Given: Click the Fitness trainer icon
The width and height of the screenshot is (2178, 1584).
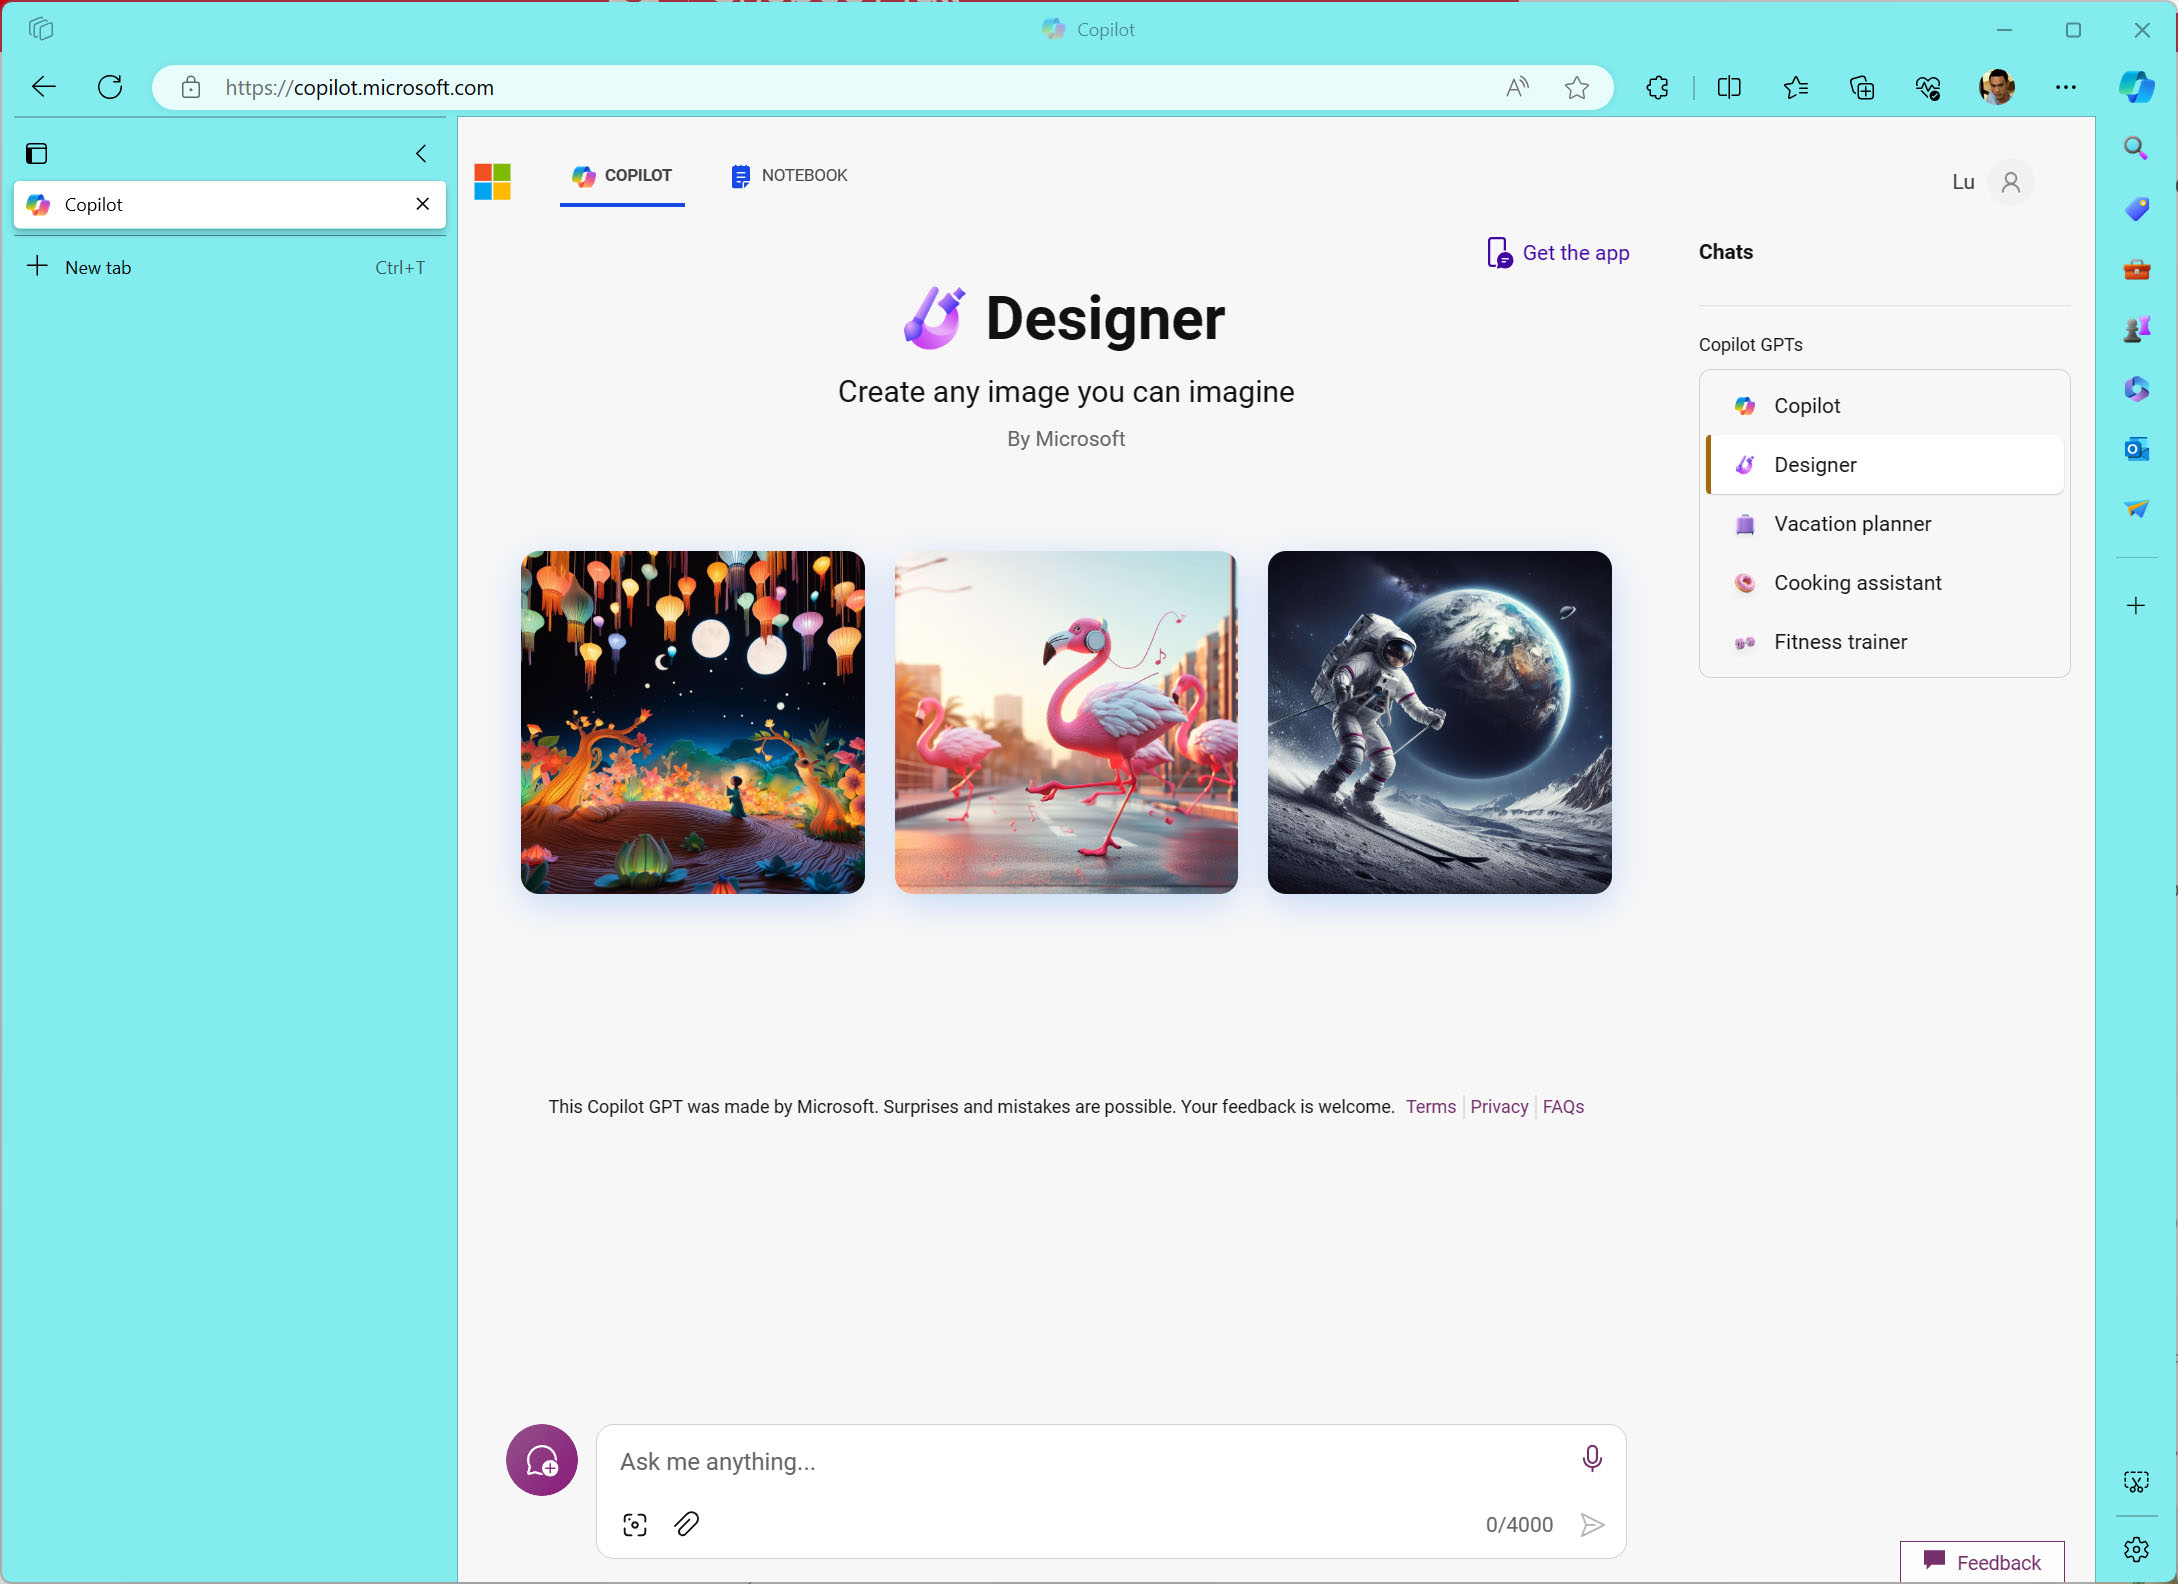Looking at the screenshot, I should (x=1745, y=642).
